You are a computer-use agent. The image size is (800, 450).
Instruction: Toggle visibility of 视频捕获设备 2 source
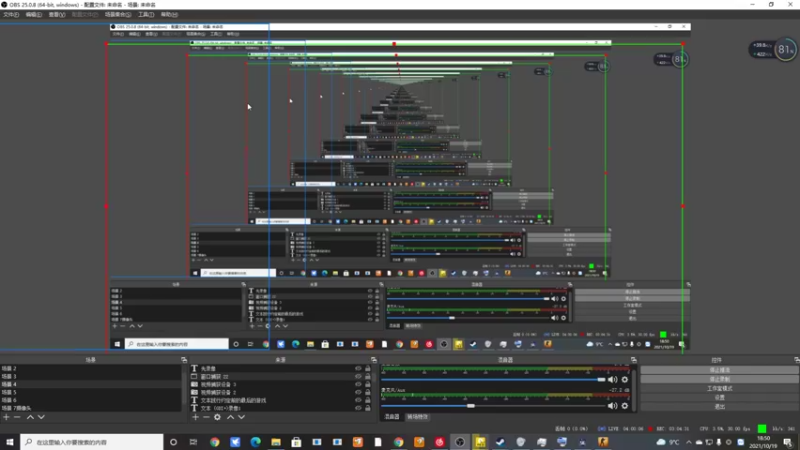pyautogui.click(x=358, y=392)
